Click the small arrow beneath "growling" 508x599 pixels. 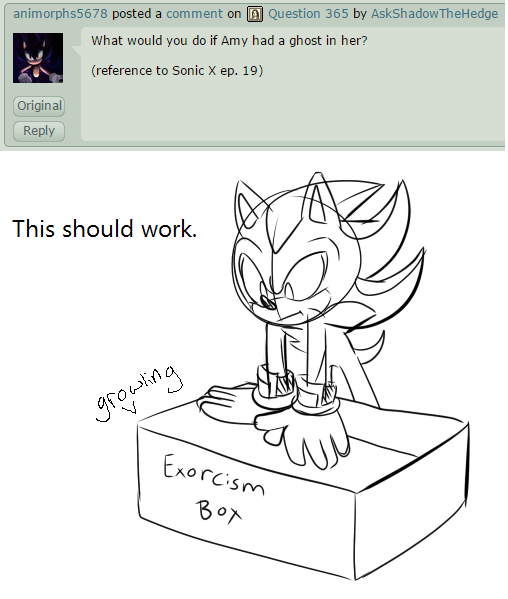[130, 408]
